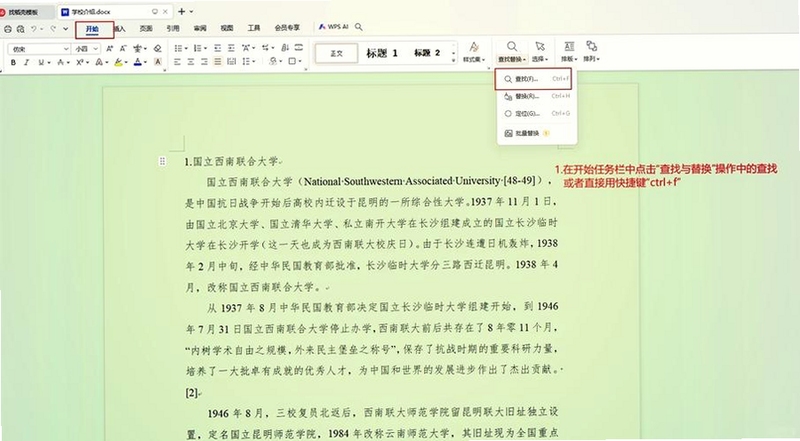Click the show paragraph marks icon
800x441 pixels.
tap(299, 47)
